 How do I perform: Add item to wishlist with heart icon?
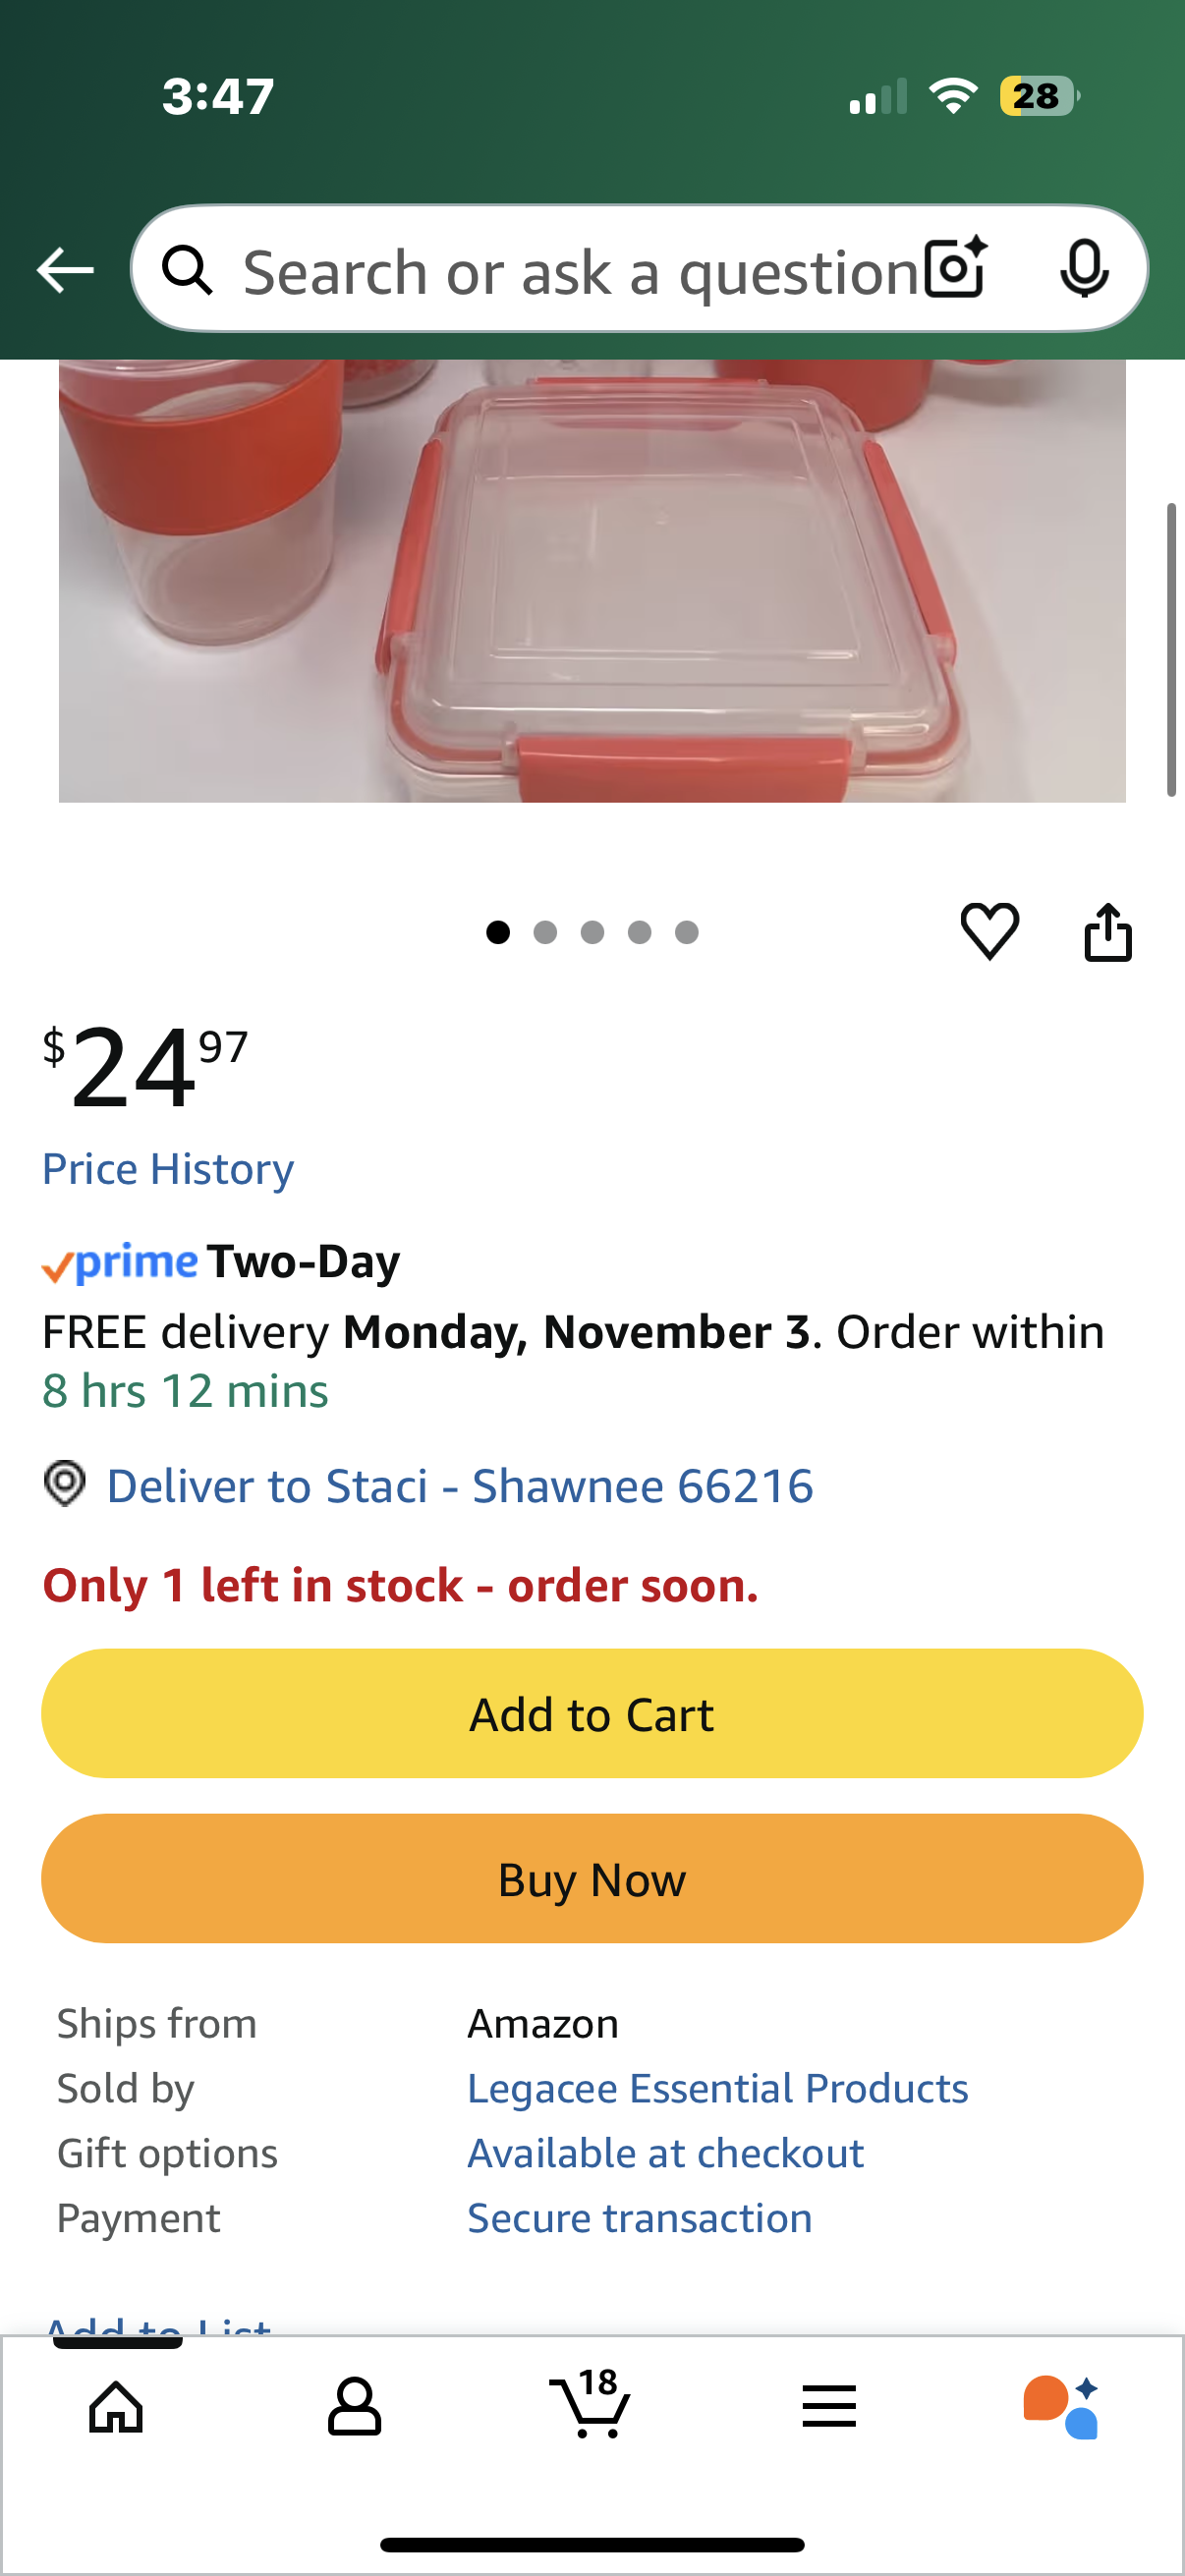989,930
